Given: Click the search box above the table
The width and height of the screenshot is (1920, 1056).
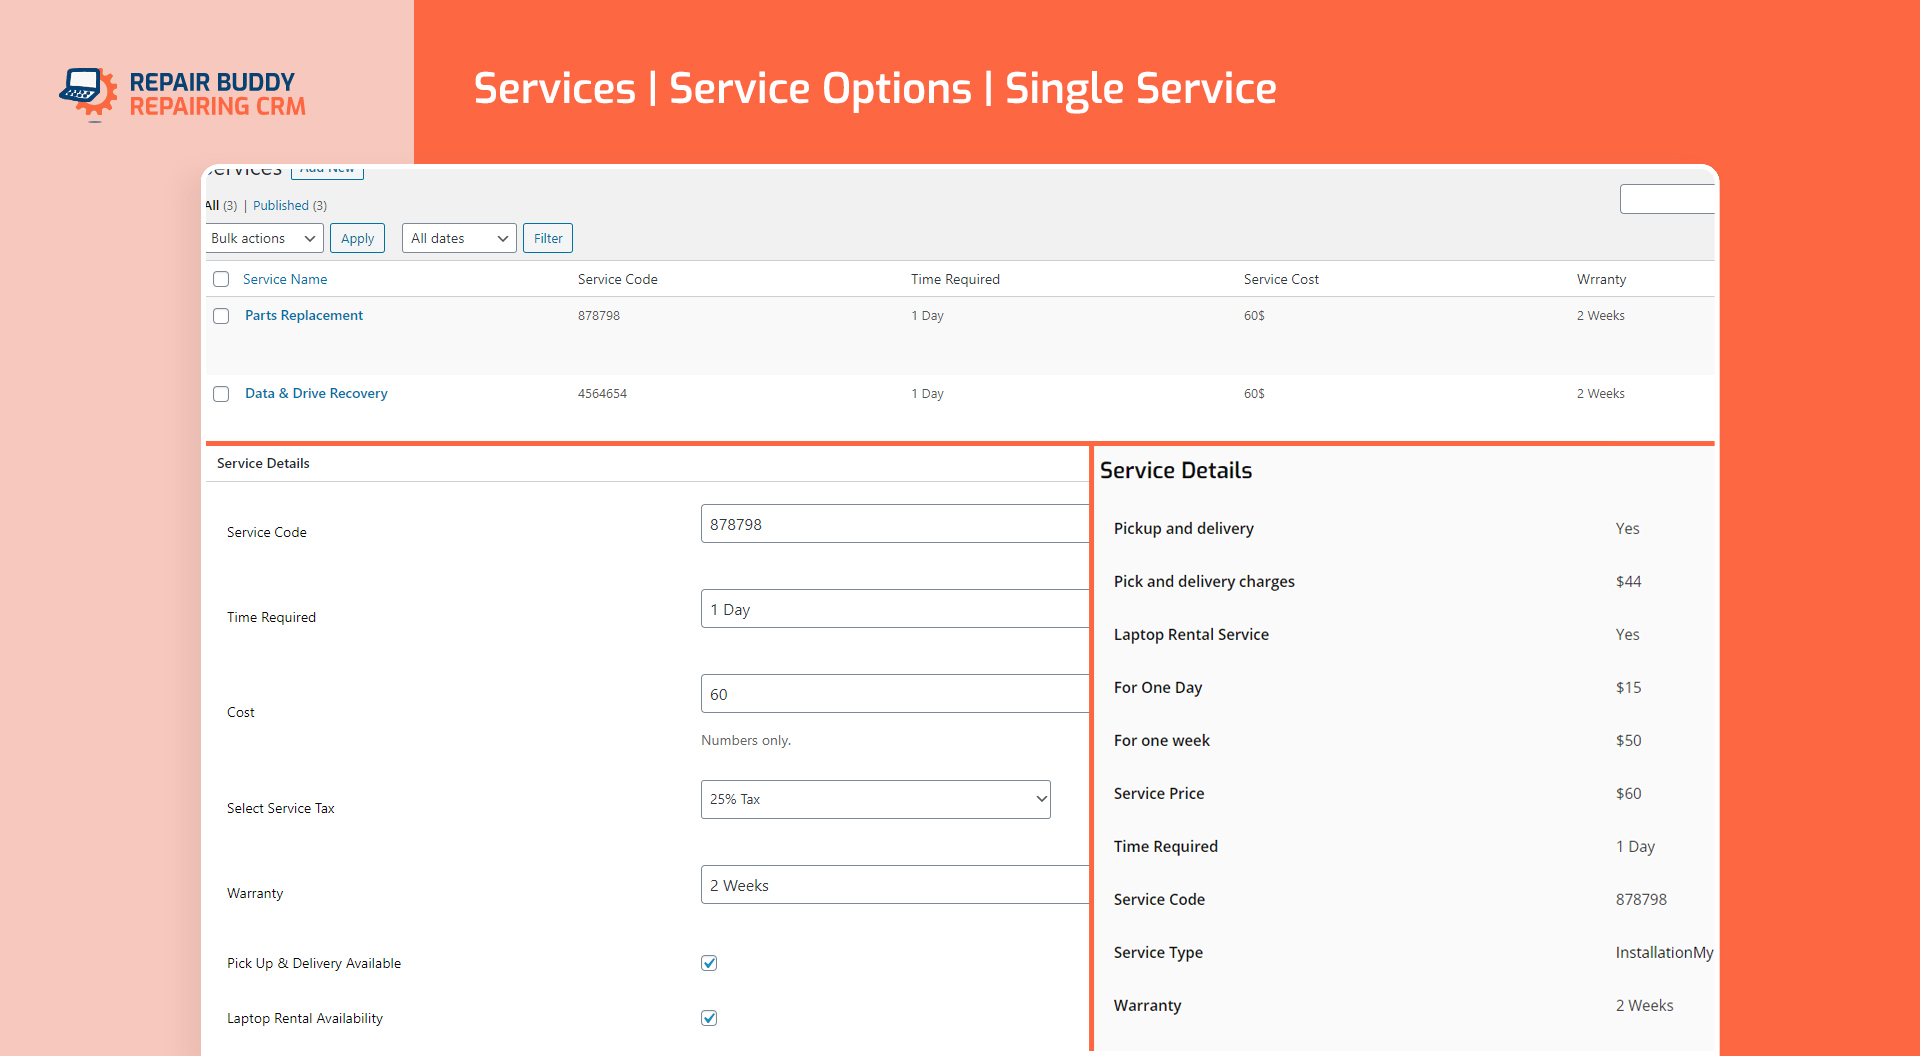Looking at the screenshot, I should point(1667,199).
